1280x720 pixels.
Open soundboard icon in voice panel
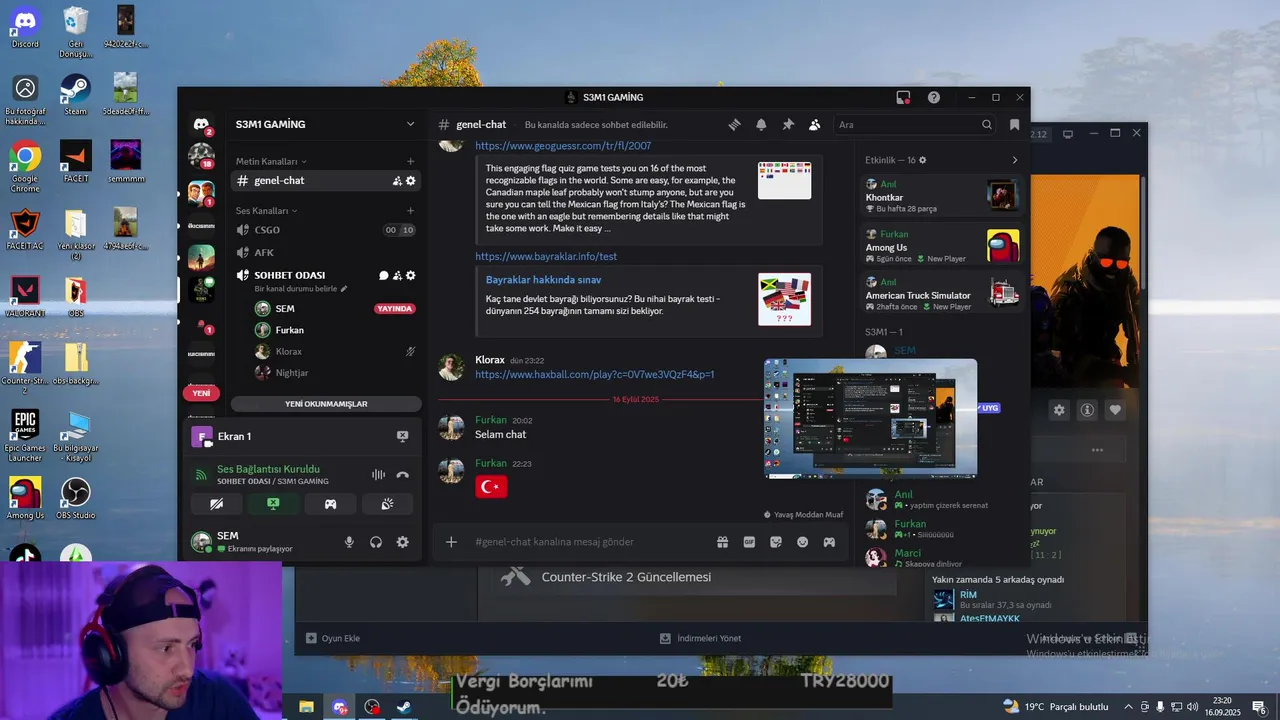pyautogui.click(x=387, y=504)
